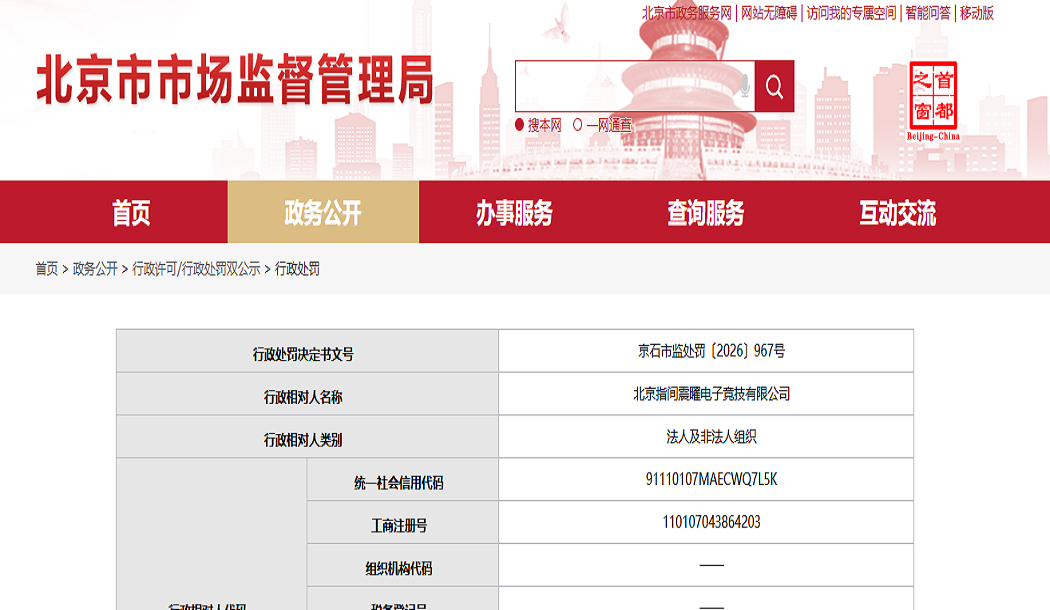The width and height of the screenshot is (1050, 610).
Task: Go to the 政务公开 breadcrumb
Action: coord(95,269)
